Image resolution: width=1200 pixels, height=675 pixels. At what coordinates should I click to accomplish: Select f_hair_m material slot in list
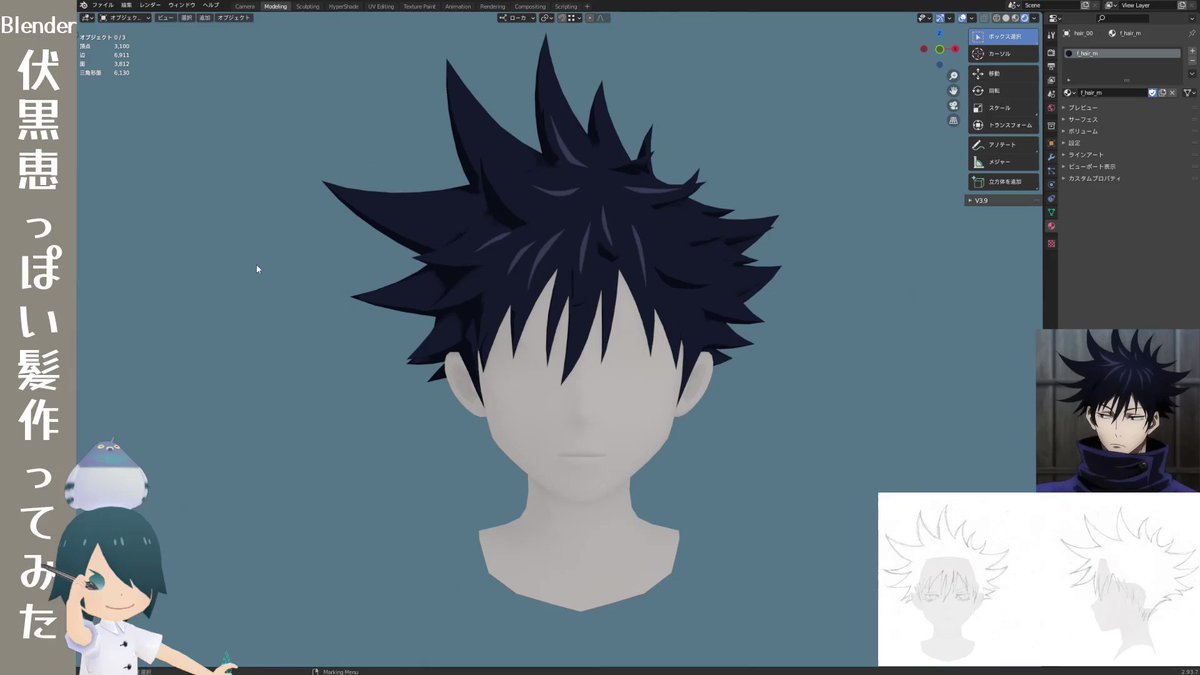(1122, 53)
